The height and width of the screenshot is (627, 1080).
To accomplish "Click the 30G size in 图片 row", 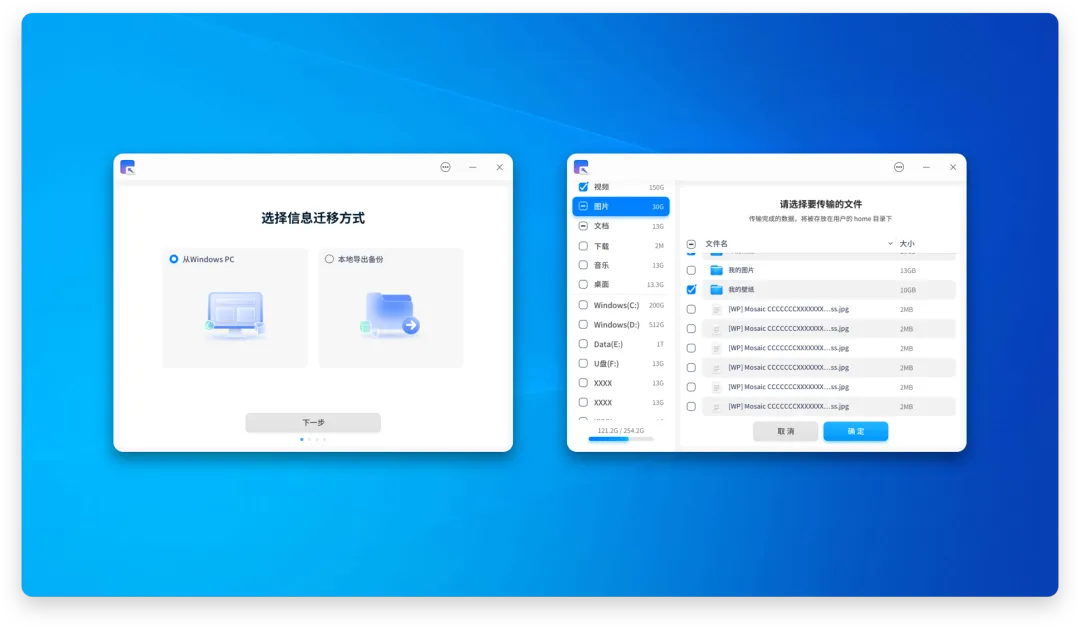I will pyautogui.click(x=658, y=207).
